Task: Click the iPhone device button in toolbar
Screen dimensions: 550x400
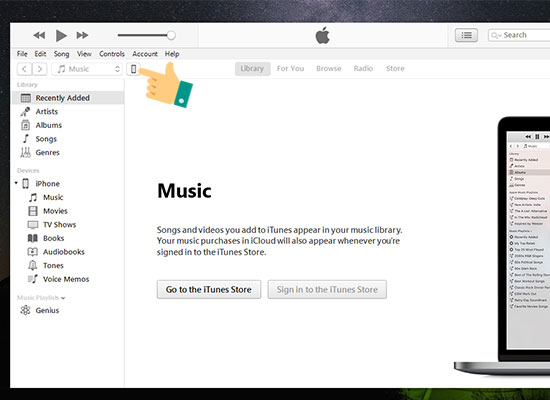Action: tap(133, 69)
